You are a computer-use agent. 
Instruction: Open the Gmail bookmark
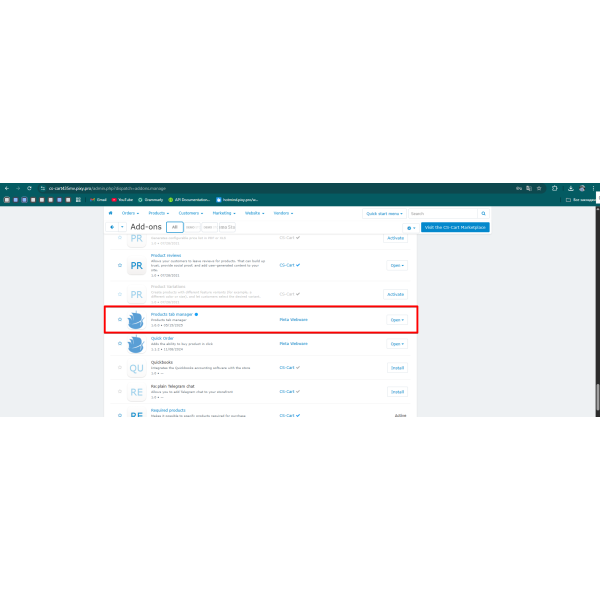click(x=98, y=200)
